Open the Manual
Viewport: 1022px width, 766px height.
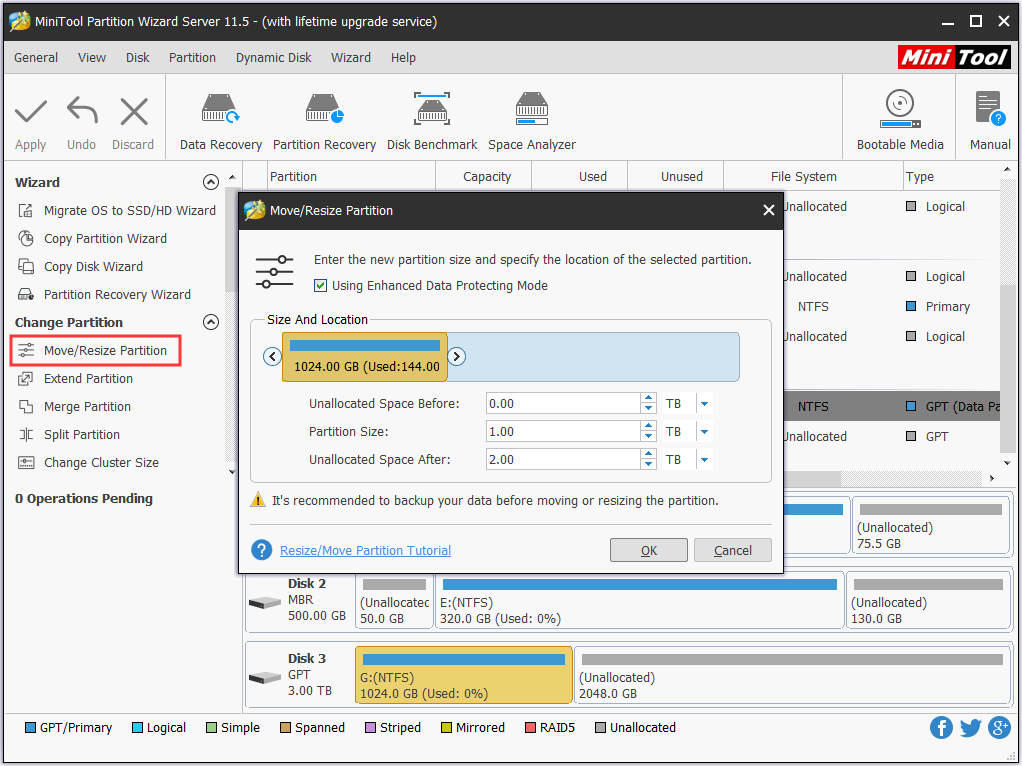(x=989, y=121)
